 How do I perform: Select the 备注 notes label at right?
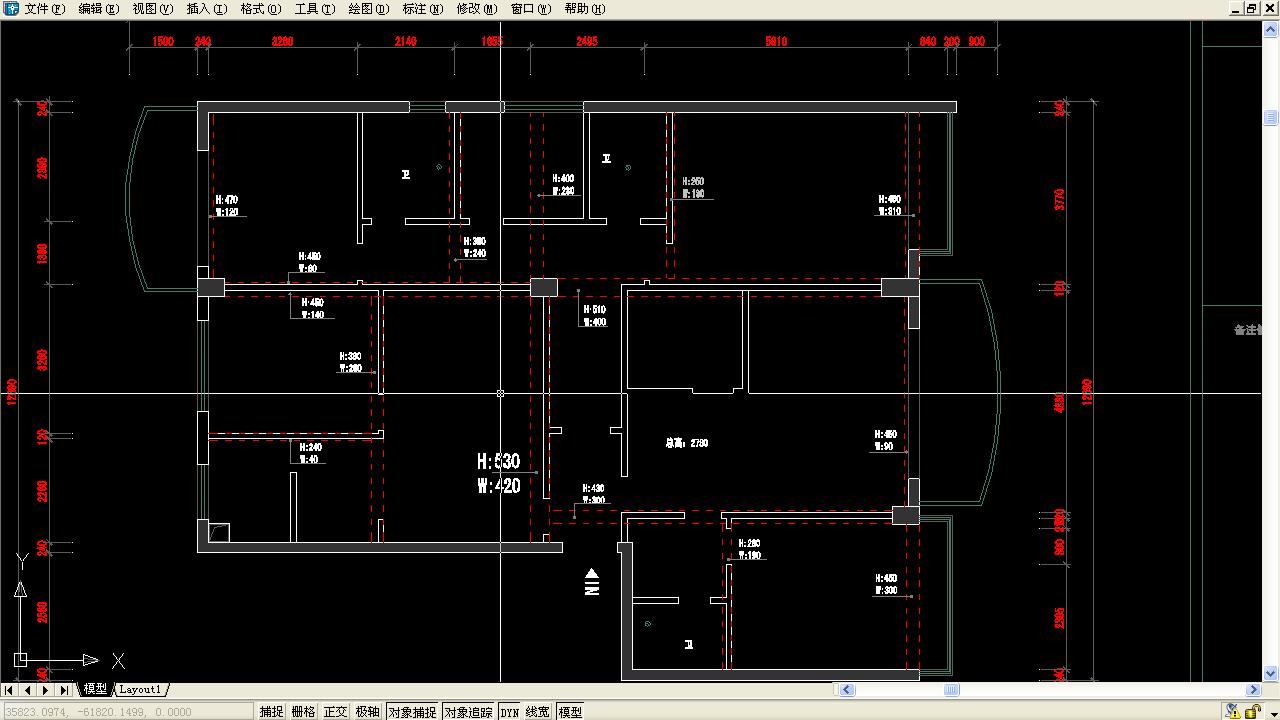(x=1248, y=330)
